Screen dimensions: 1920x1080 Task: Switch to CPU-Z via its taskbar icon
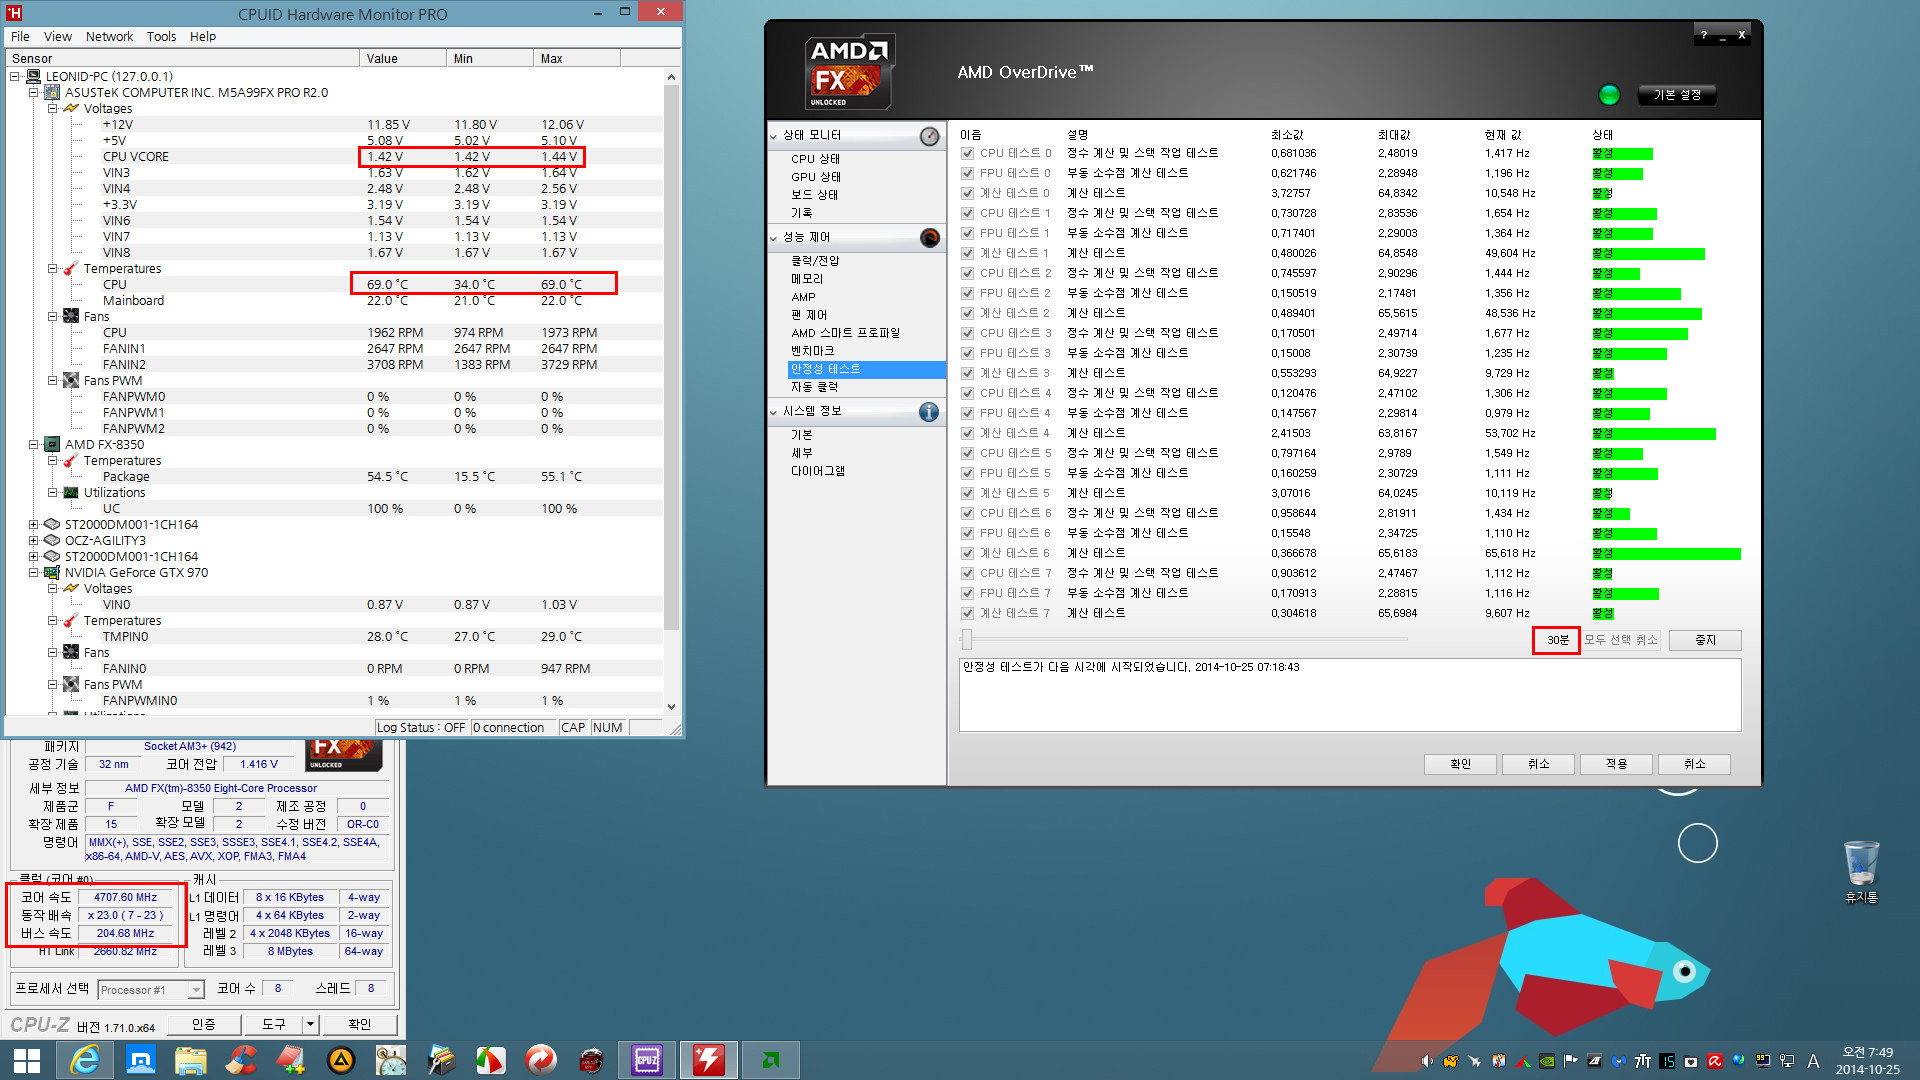coord(647,1060)
